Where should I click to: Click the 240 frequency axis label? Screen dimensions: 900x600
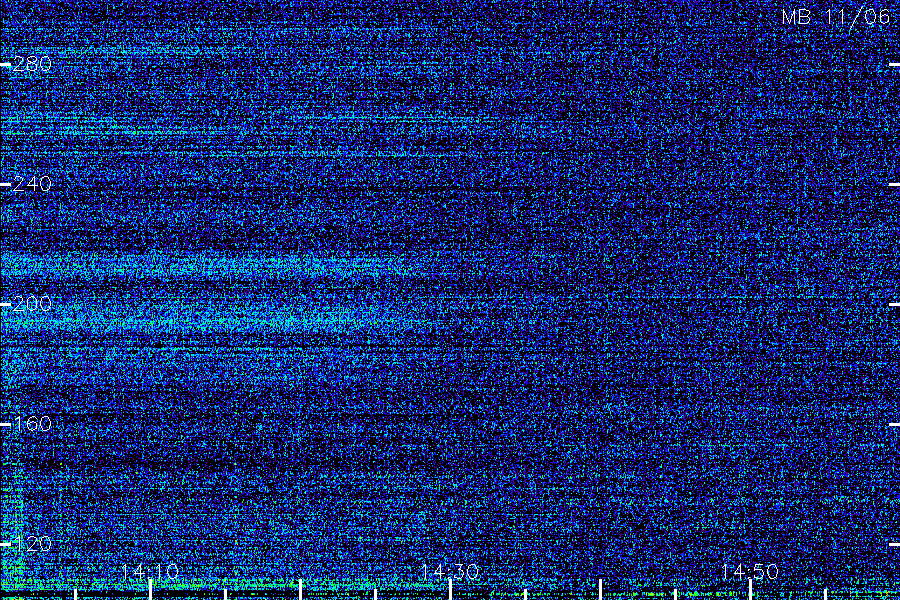(32, 184)
